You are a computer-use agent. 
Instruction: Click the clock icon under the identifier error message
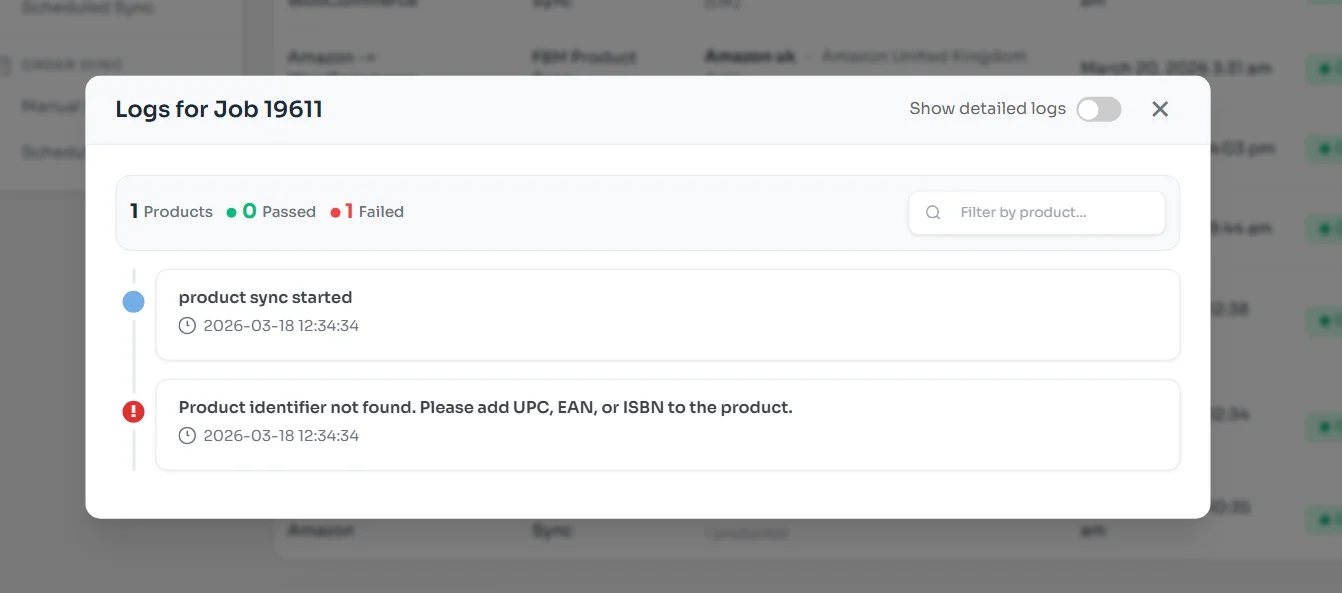[187, 435]
